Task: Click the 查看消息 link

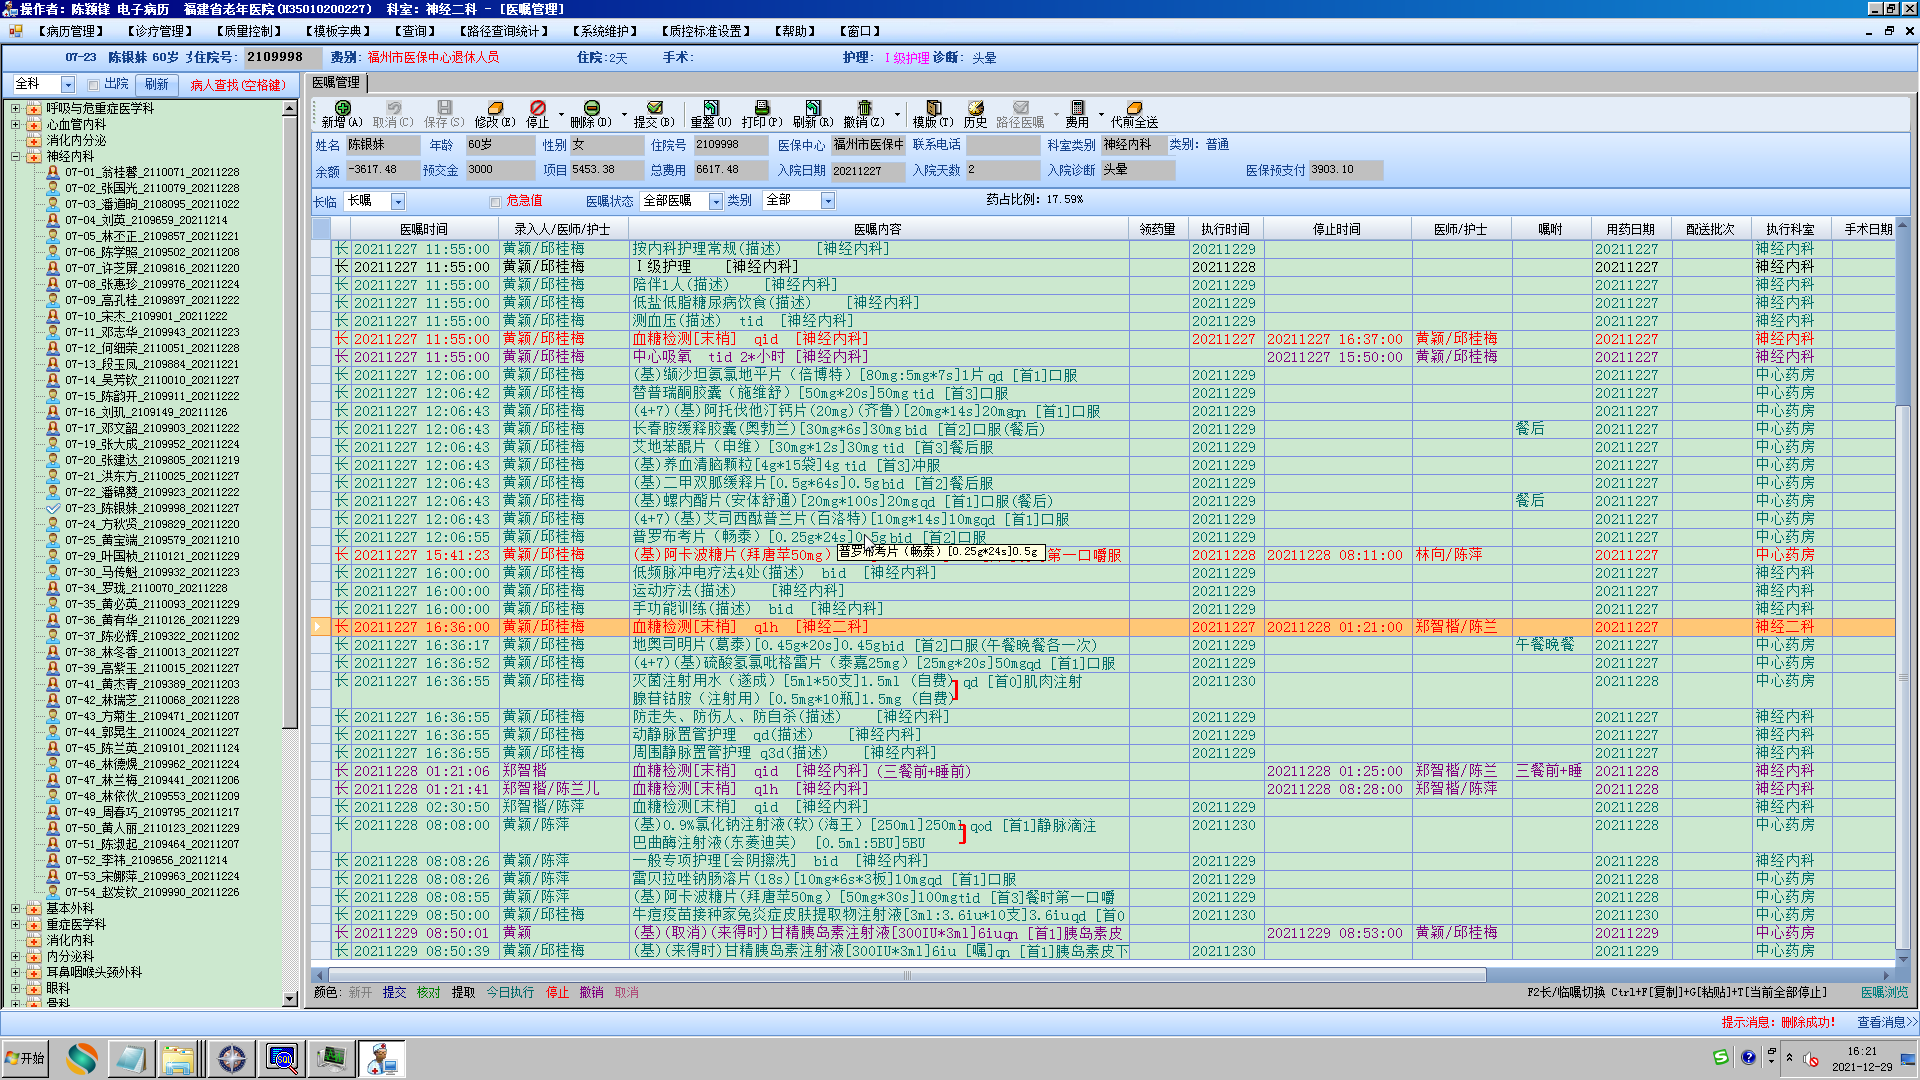Action: (1886, 1022)
